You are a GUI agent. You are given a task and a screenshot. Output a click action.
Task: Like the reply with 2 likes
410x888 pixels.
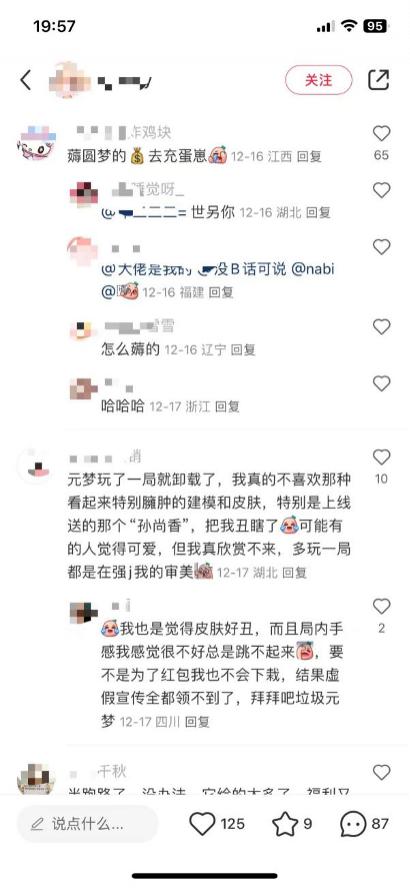coord(382,607)
